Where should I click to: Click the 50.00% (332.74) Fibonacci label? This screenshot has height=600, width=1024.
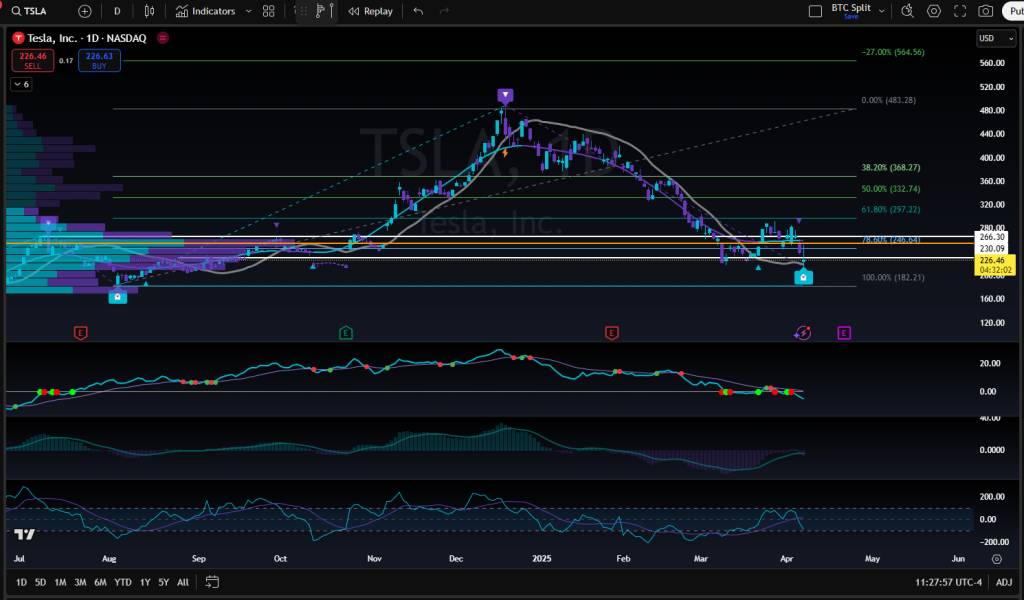coord(891,189)
